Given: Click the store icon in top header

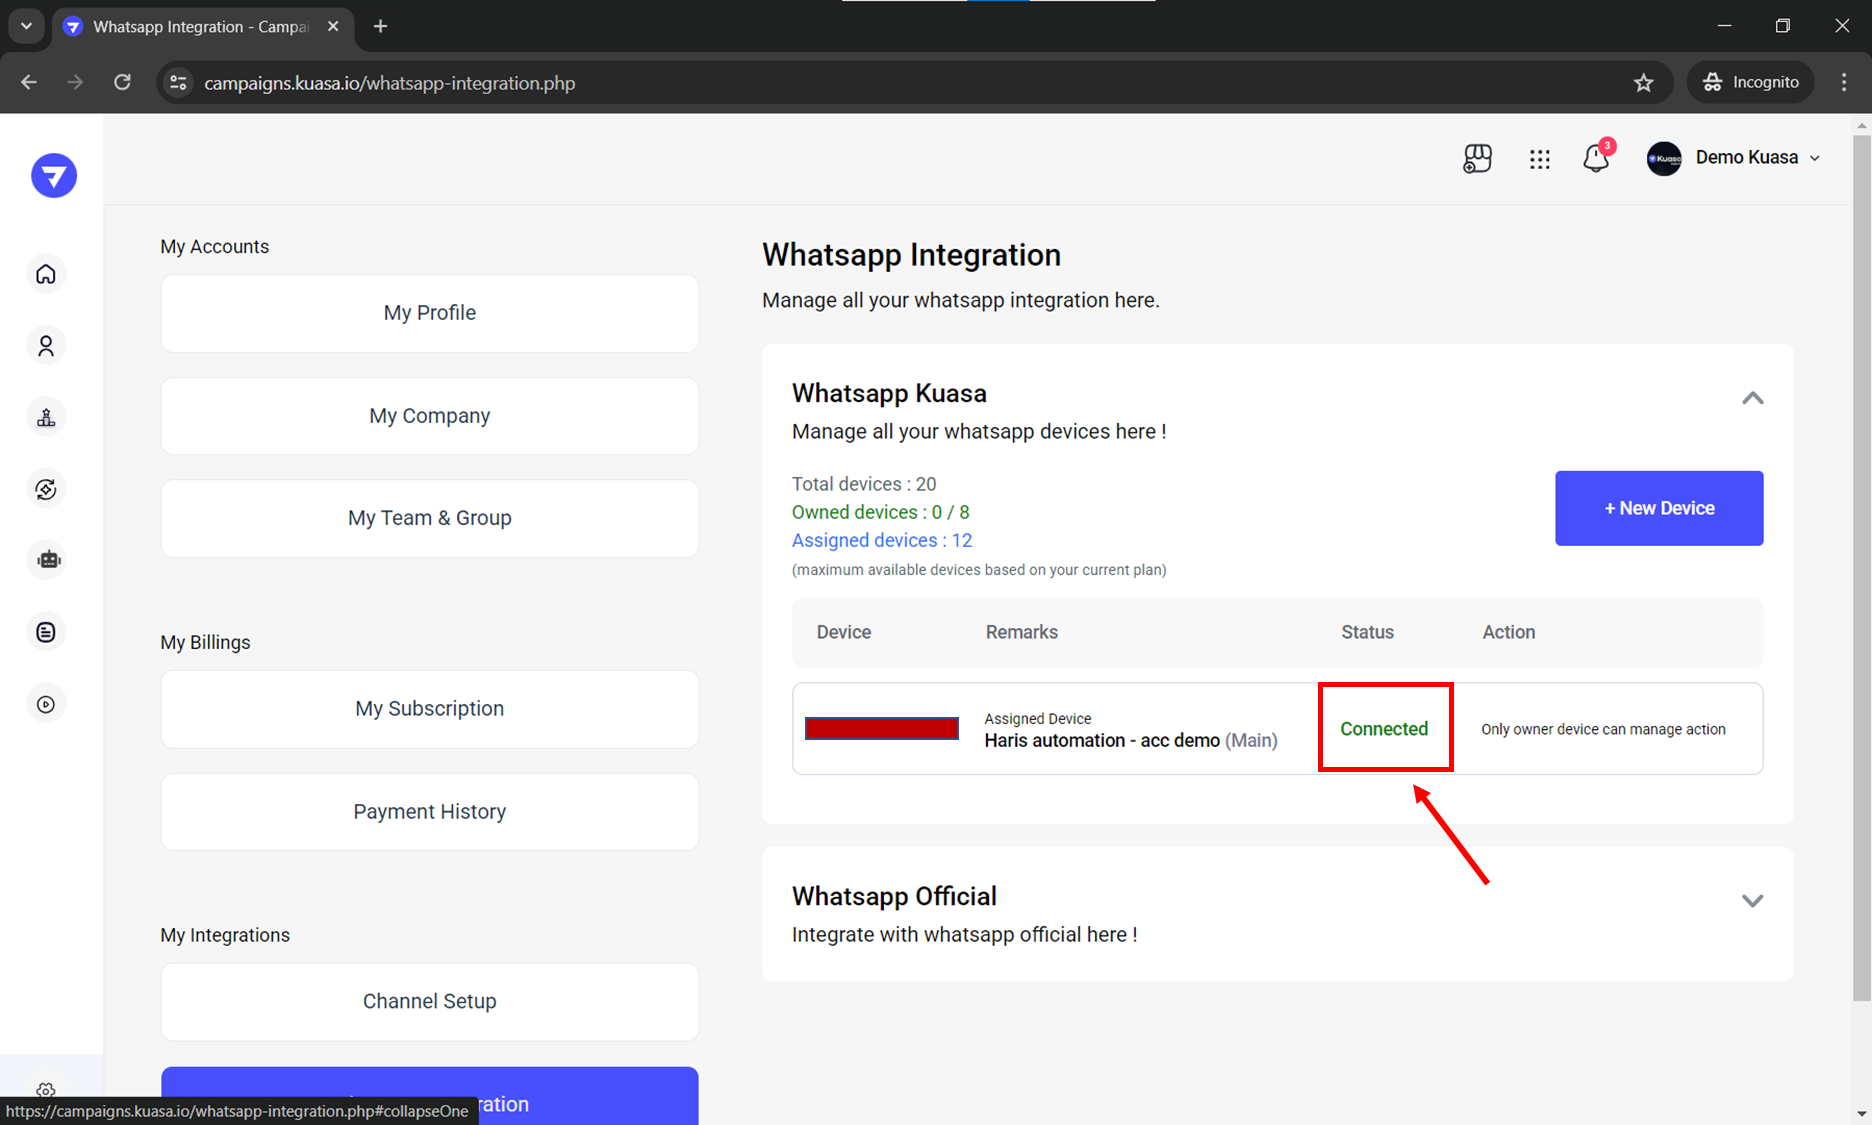Looking at the screenshot, I should point(1477,158).
